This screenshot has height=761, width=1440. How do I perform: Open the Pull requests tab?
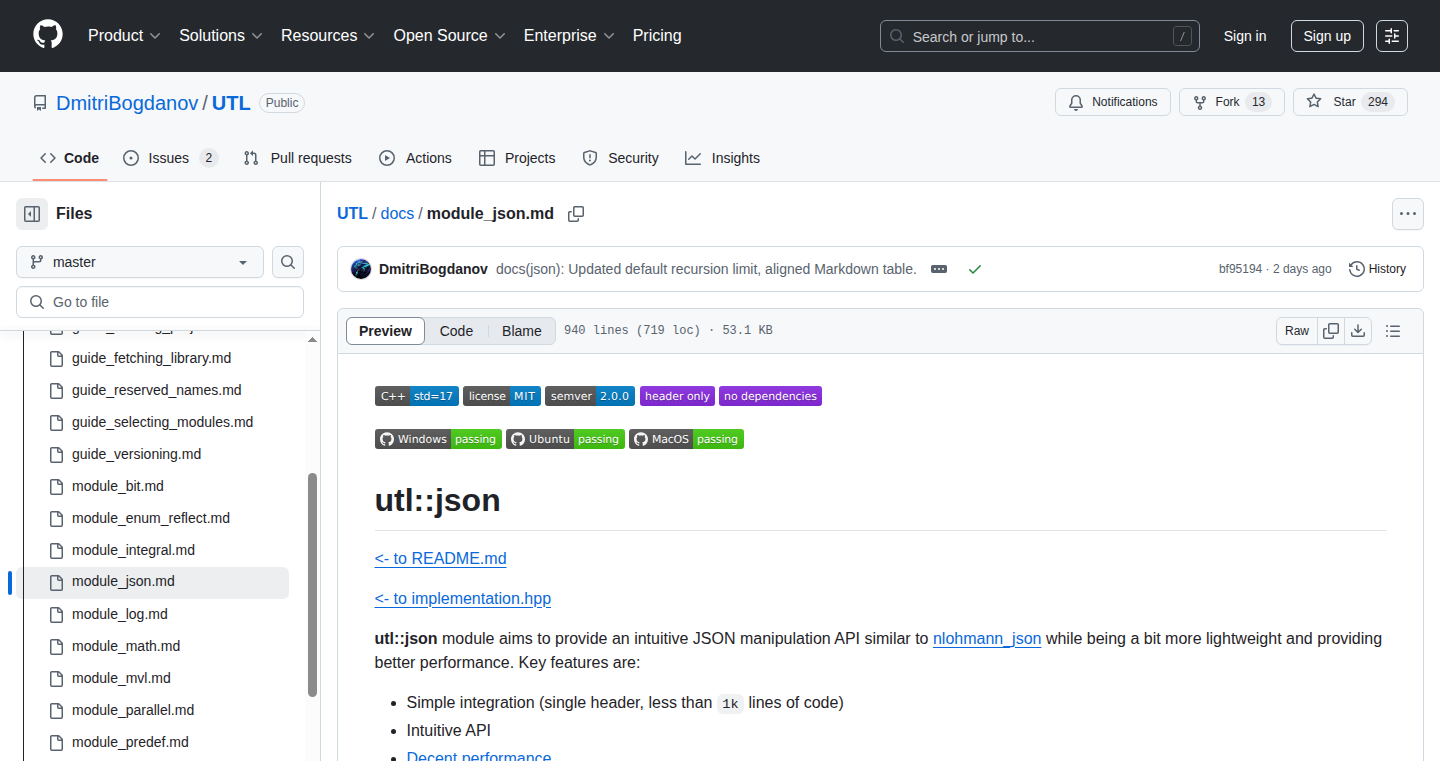tap(298, 158)
